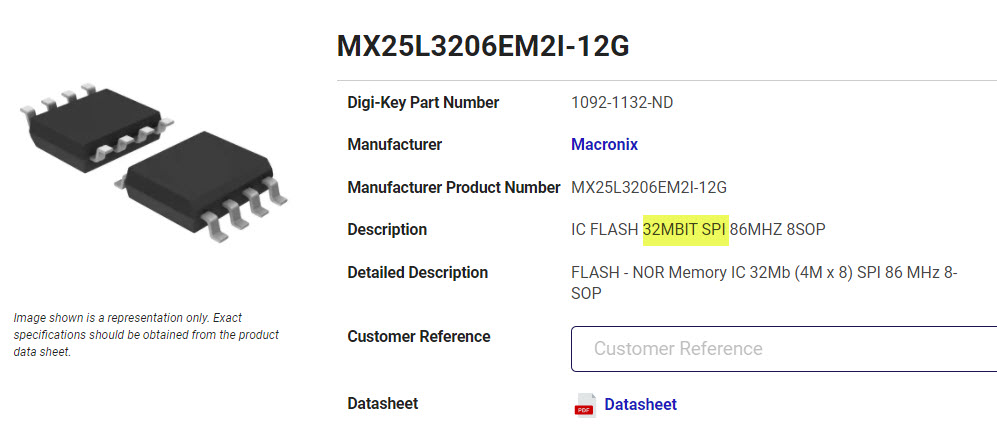
Task: Open the Macronix manufacturer link
Action: 604,144
